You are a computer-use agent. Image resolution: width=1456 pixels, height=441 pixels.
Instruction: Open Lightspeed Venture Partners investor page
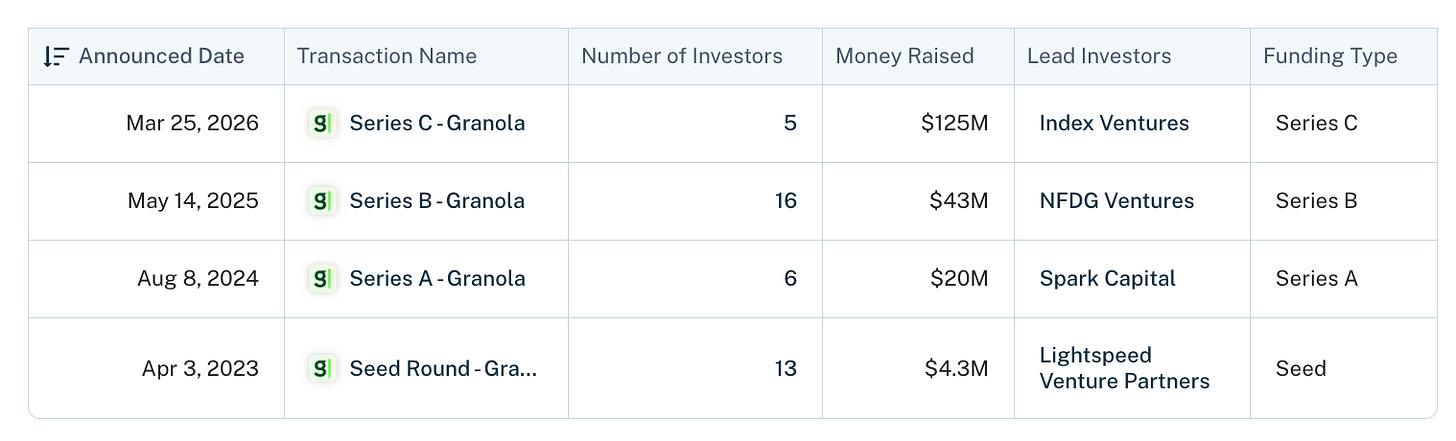[1124, 368]
